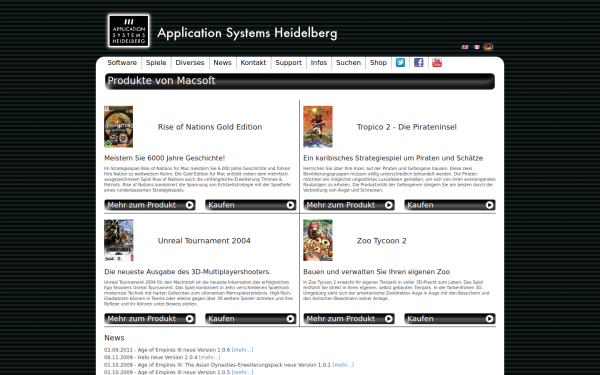The image size is (600, 375).
Task: Click the Produkte von Macsoft heading
Action: coord(161,81)
